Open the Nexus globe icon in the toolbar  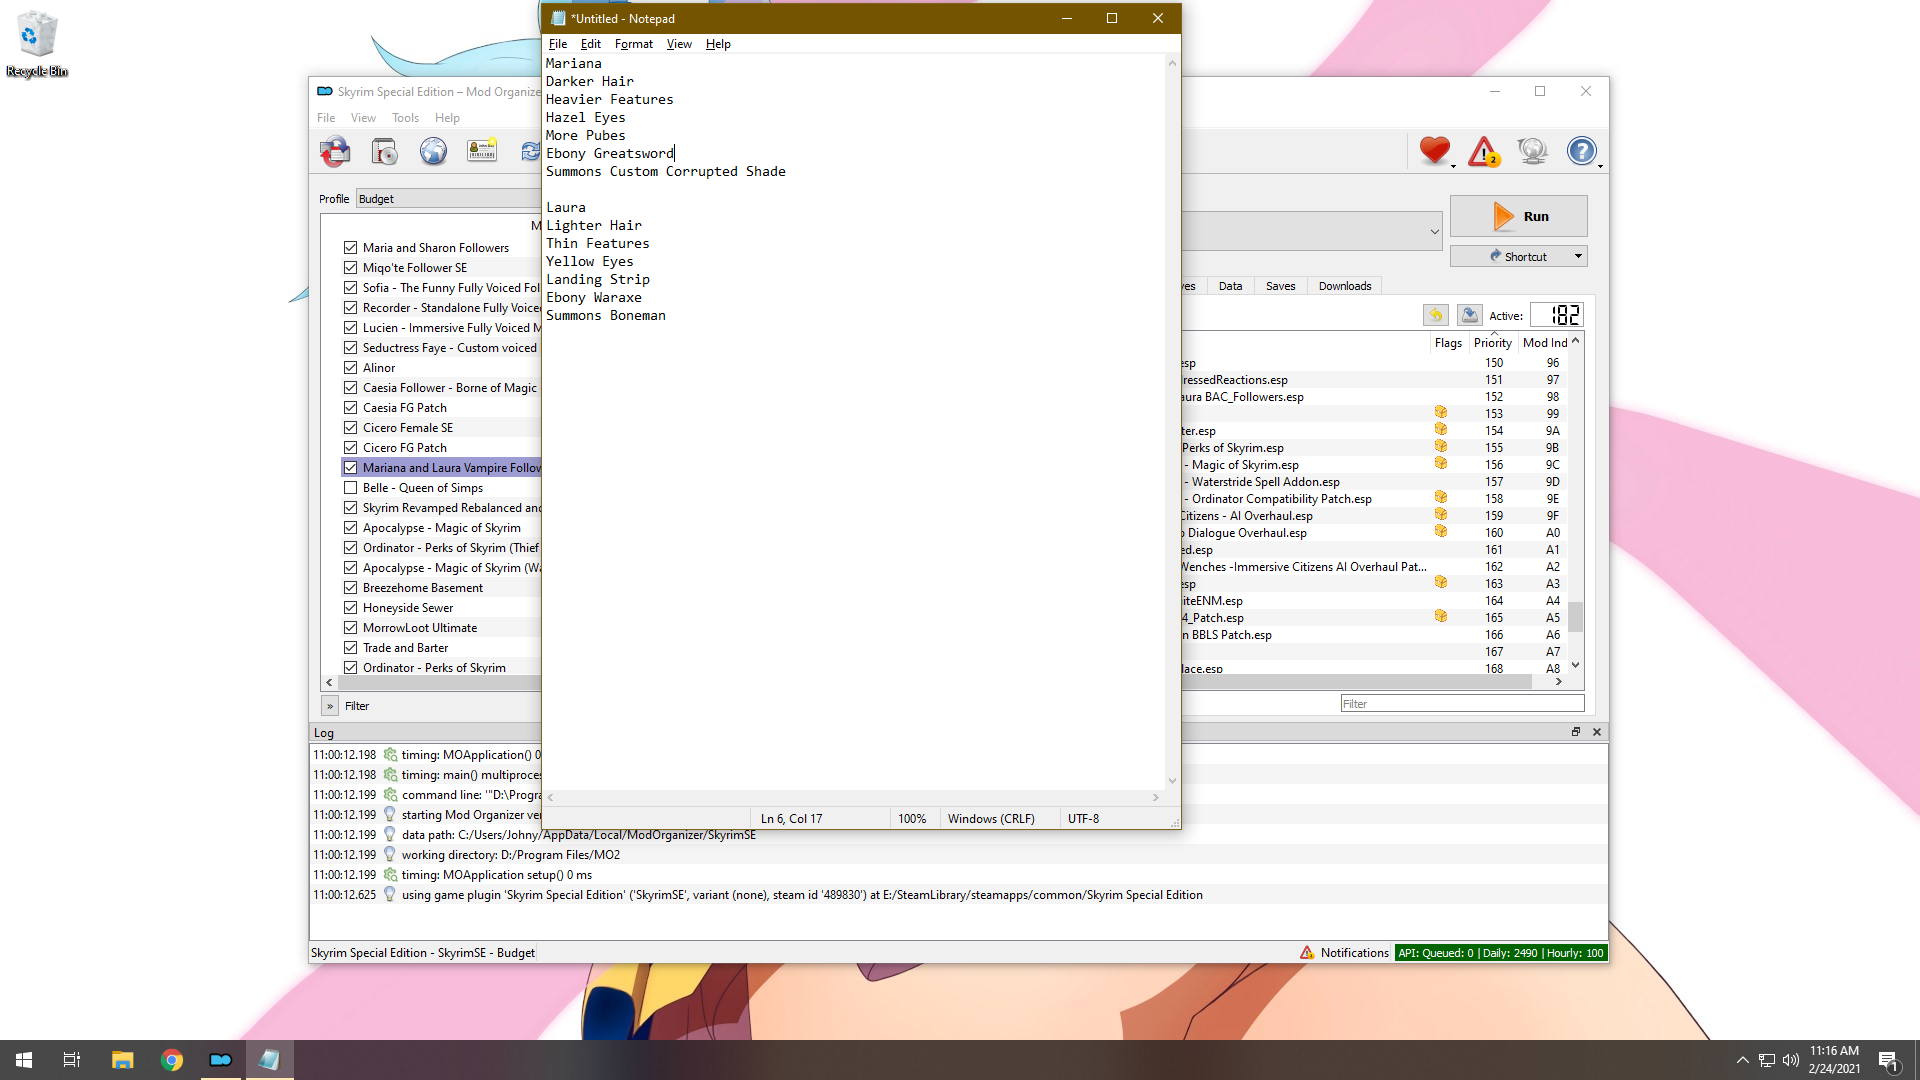tap(433, 151)
